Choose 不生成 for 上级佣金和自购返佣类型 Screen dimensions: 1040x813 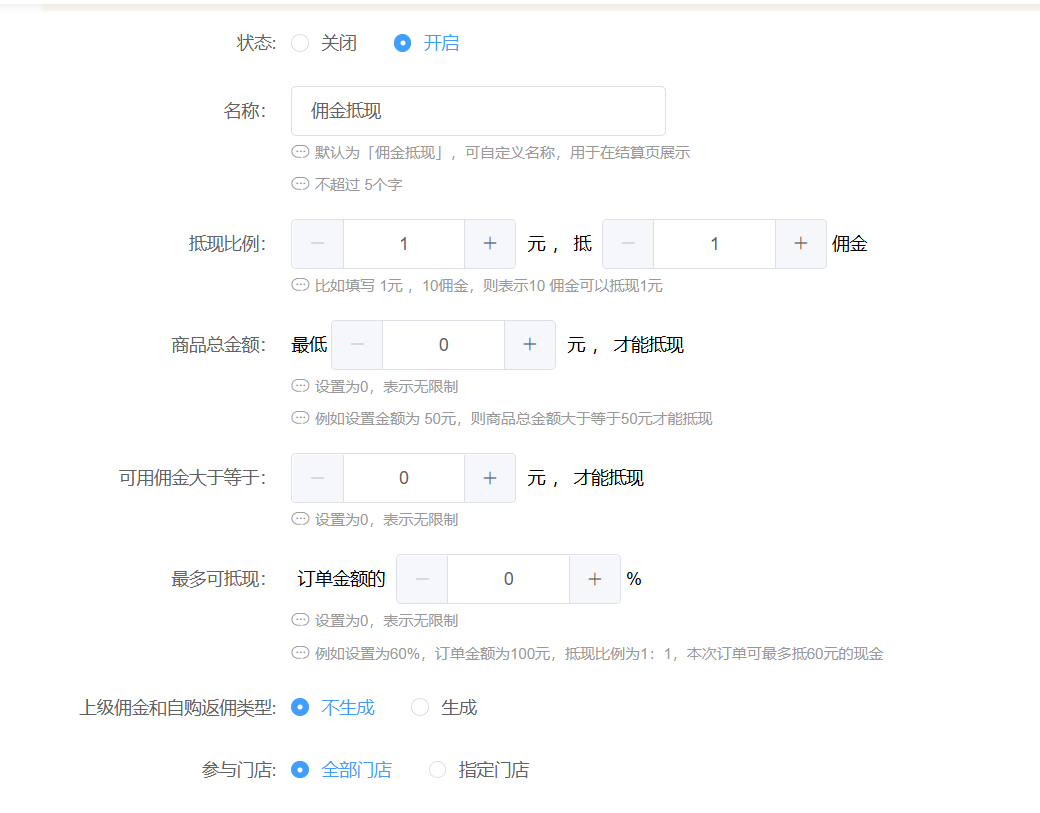tap(300, 707)
